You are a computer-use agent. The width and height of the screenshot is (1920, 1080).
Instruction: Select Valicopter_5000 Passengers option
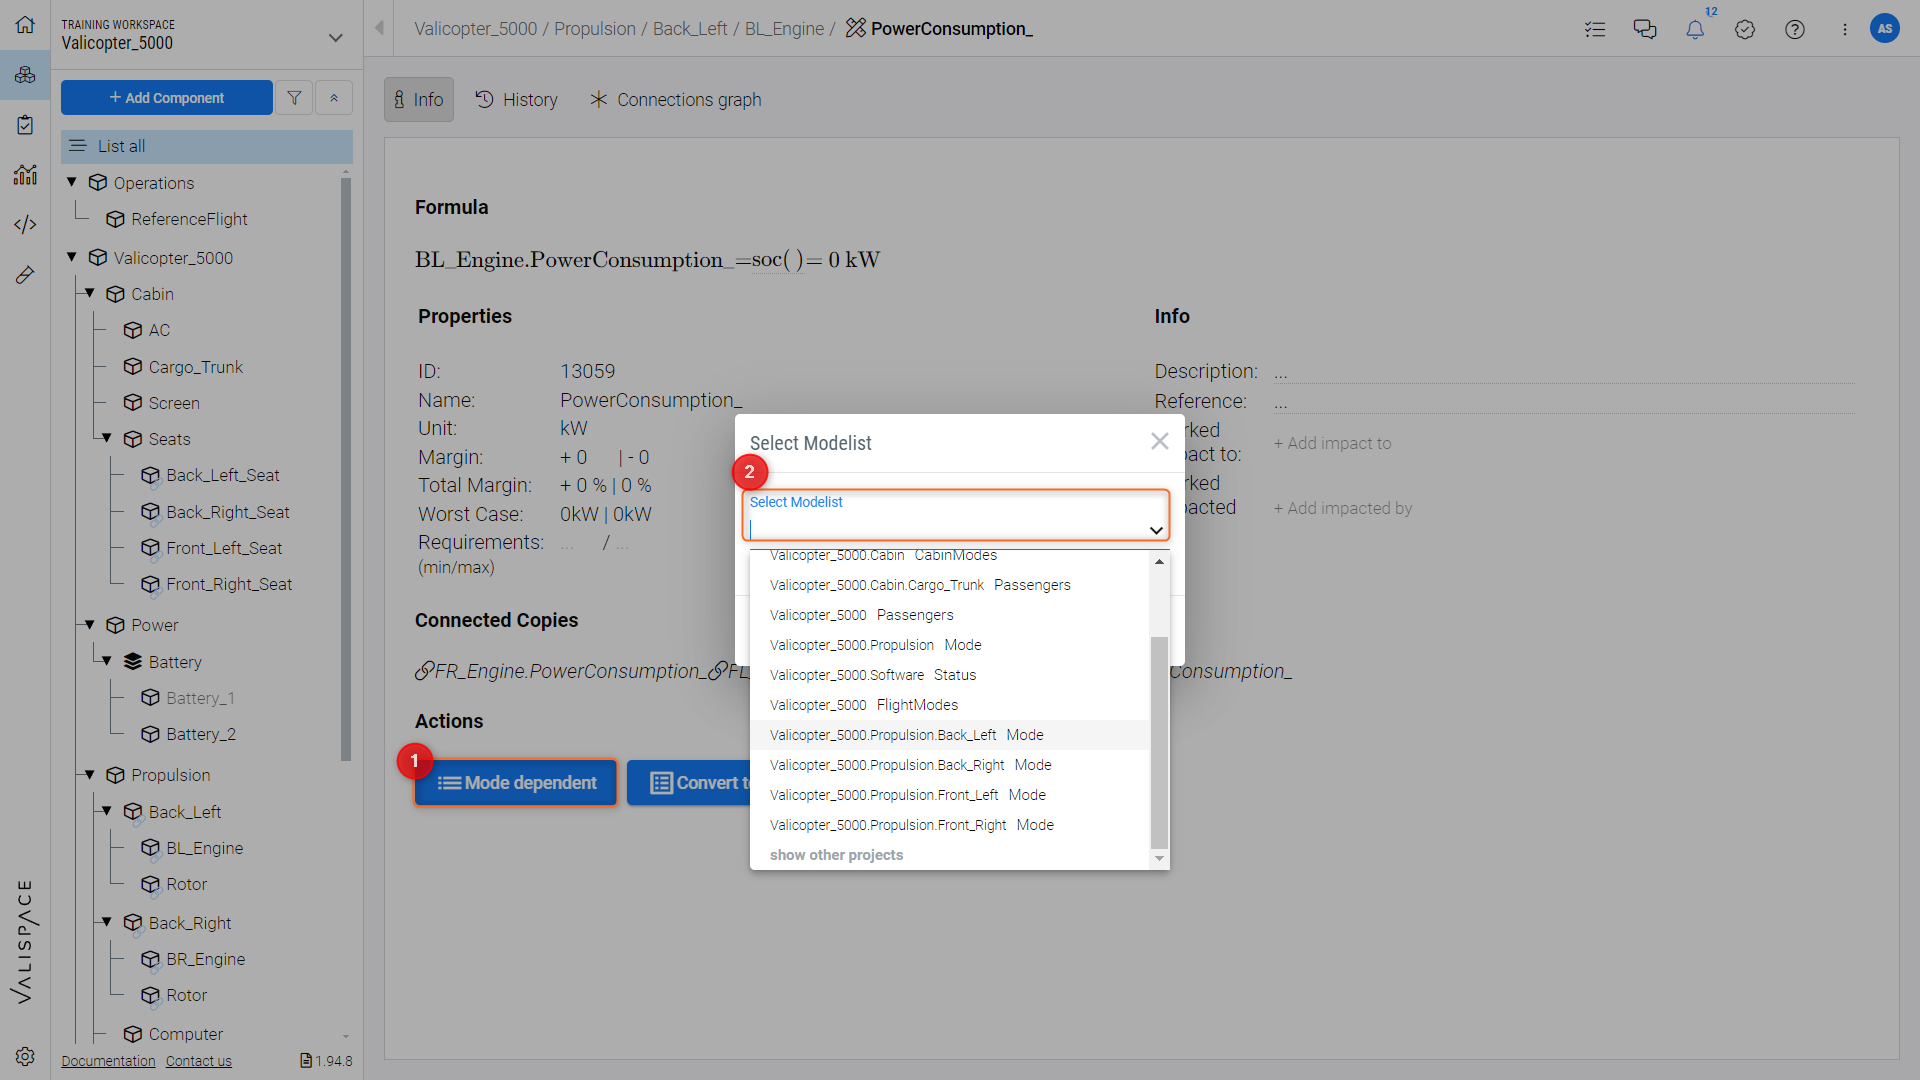point(950,615)
